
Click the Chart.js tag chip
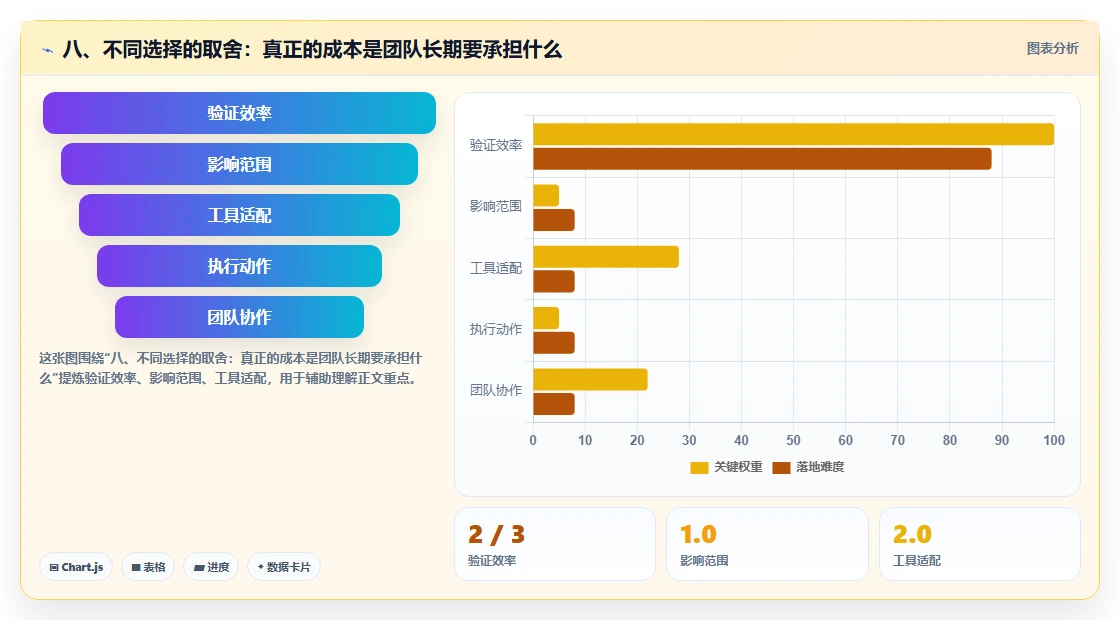point(76,567)
